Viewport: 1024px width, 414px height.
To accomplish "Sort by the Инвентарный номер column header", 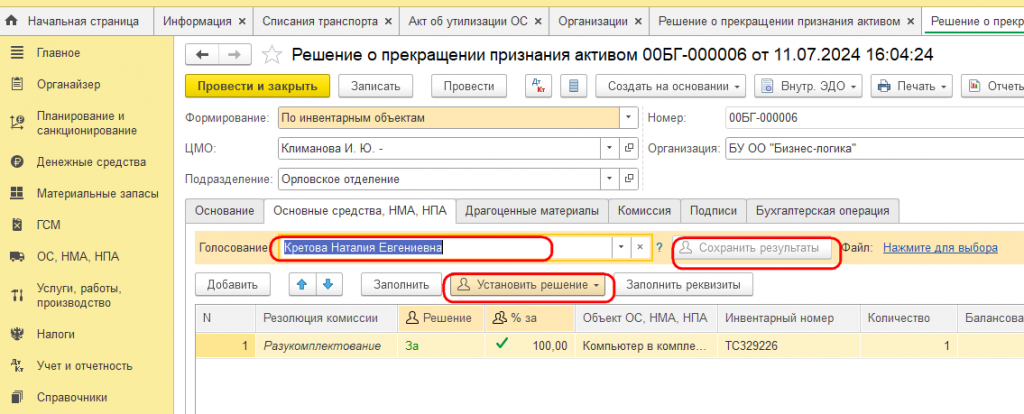I will [789, 318].
